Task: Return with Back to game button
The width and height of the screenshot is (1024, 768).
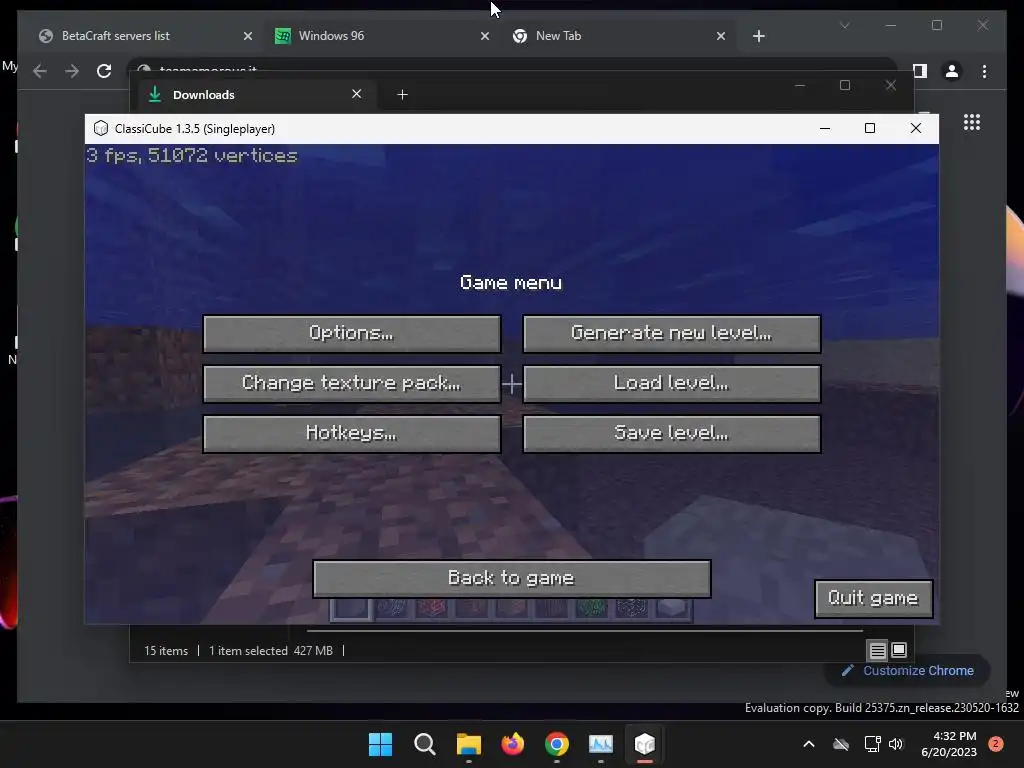Action: click(511, 579)
